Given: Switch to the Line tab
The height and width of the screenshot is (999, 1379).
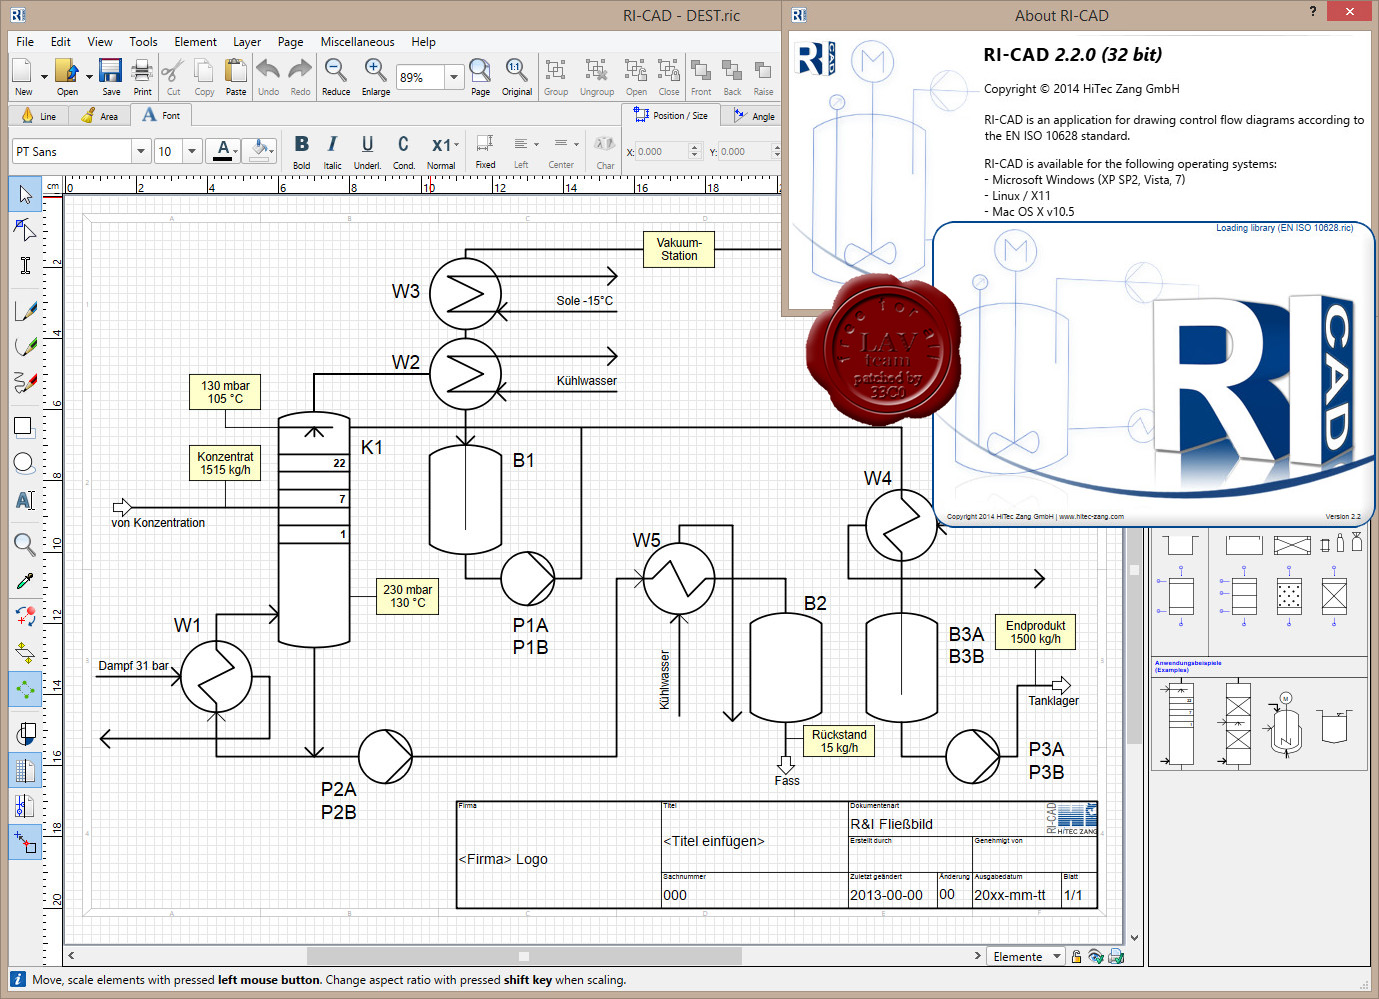Looking at the screenshot, I should [39, 116].
